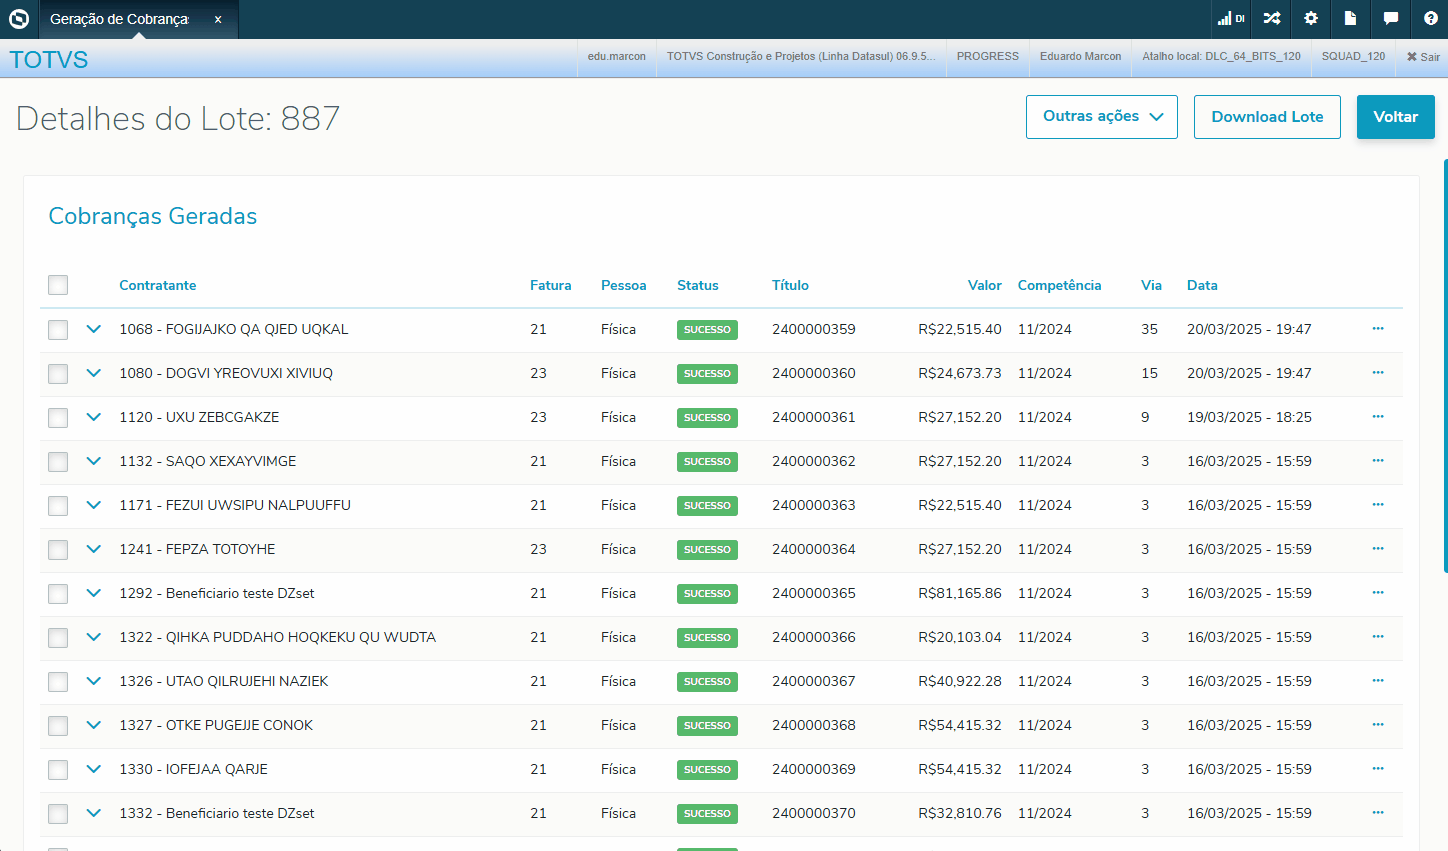Viewport: 1448px width, 851px height.
Task: Expand row 1332 Beneficiario teste DZset details
Action: tap(94, 813)
